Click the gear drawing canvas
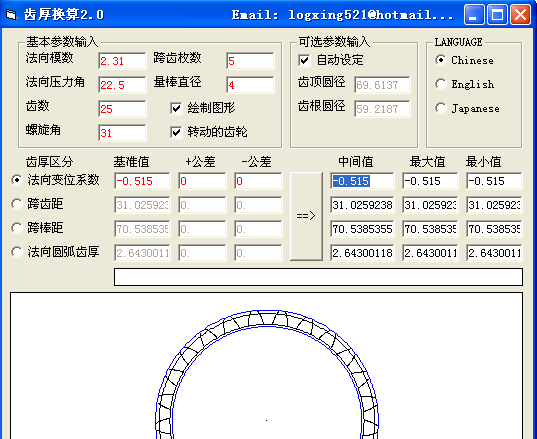The width and height of the screenshot is (537, 439). [x=266, y=366]
